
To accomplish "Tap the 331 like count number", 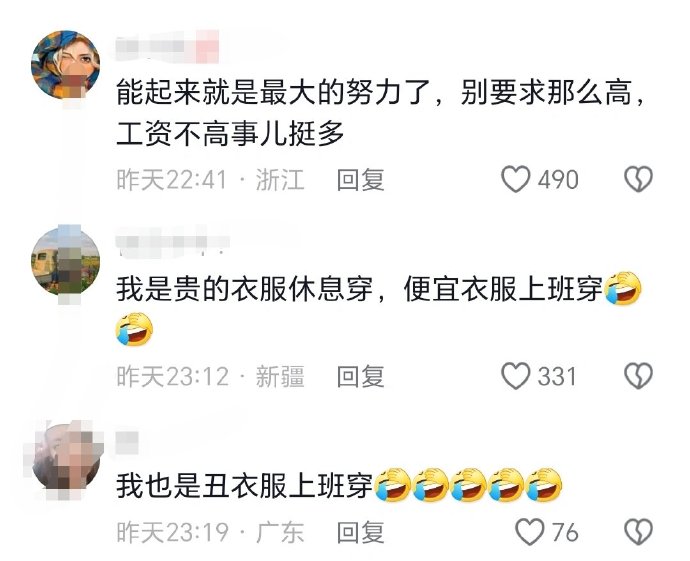I will tap(557, 376).
